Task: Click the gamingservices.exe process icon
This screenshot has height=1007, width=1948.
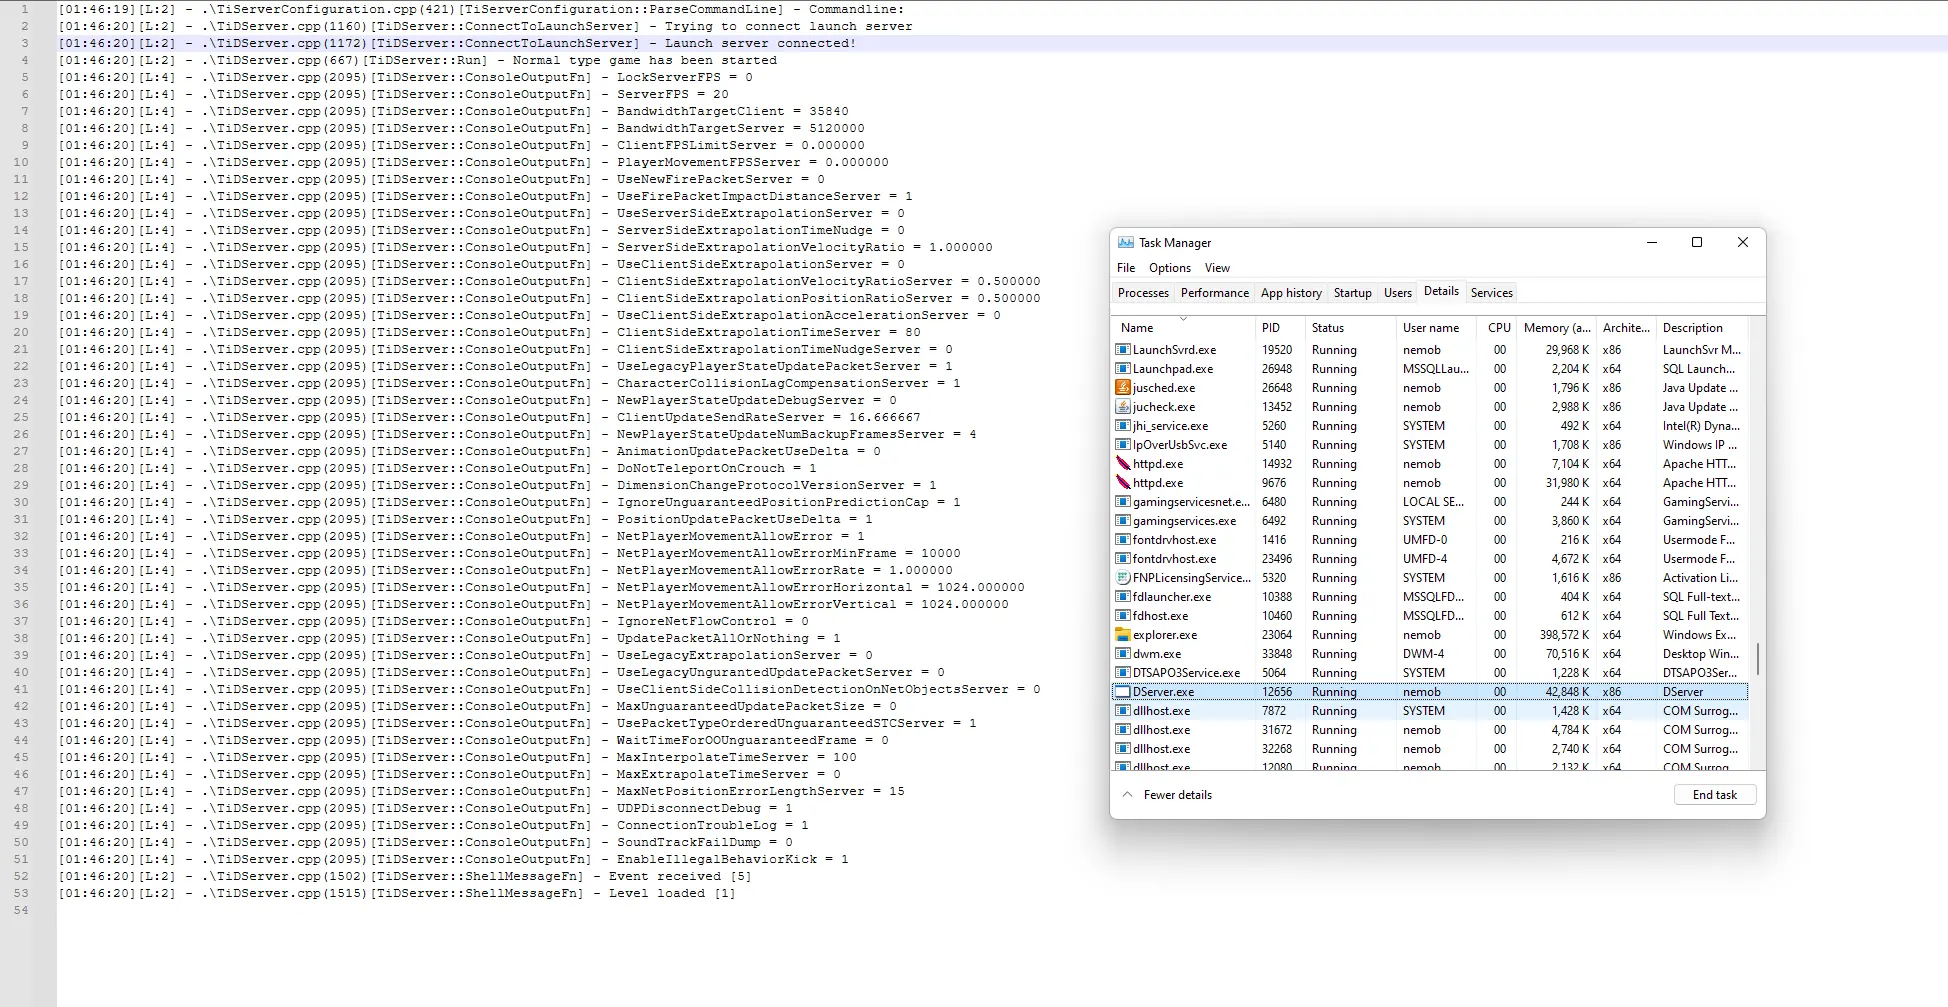Action: click(x=1123, y=521)
